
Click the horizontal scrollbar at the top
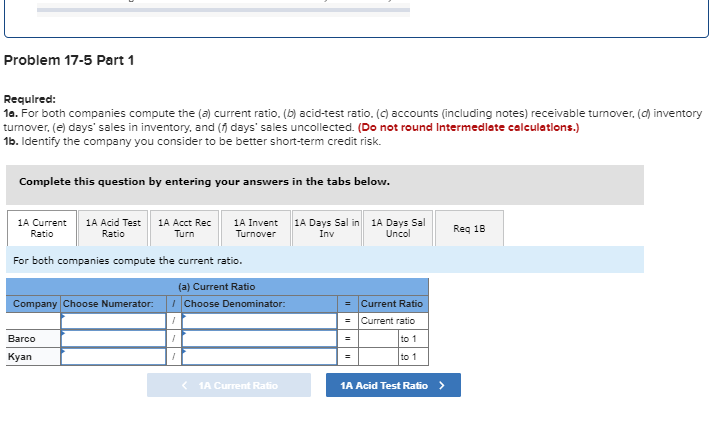click(223, 10)
